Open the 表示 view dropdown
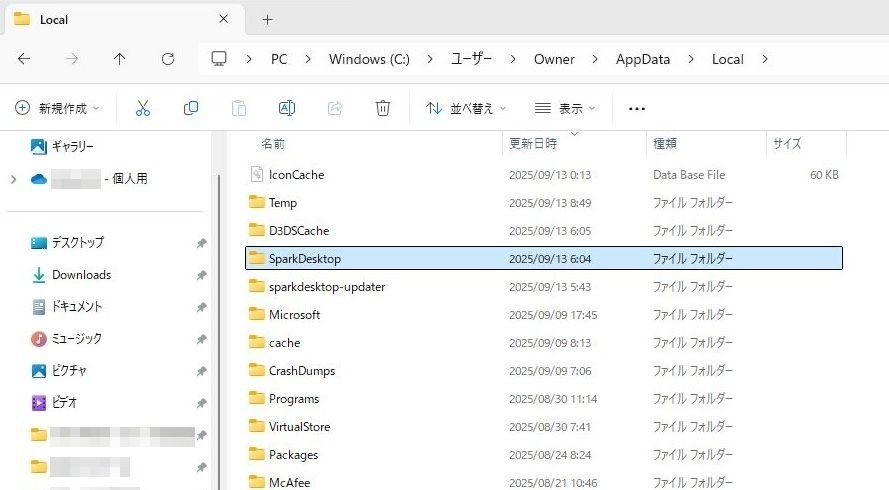This screenshot has width=889, height=490. point(565,108)
